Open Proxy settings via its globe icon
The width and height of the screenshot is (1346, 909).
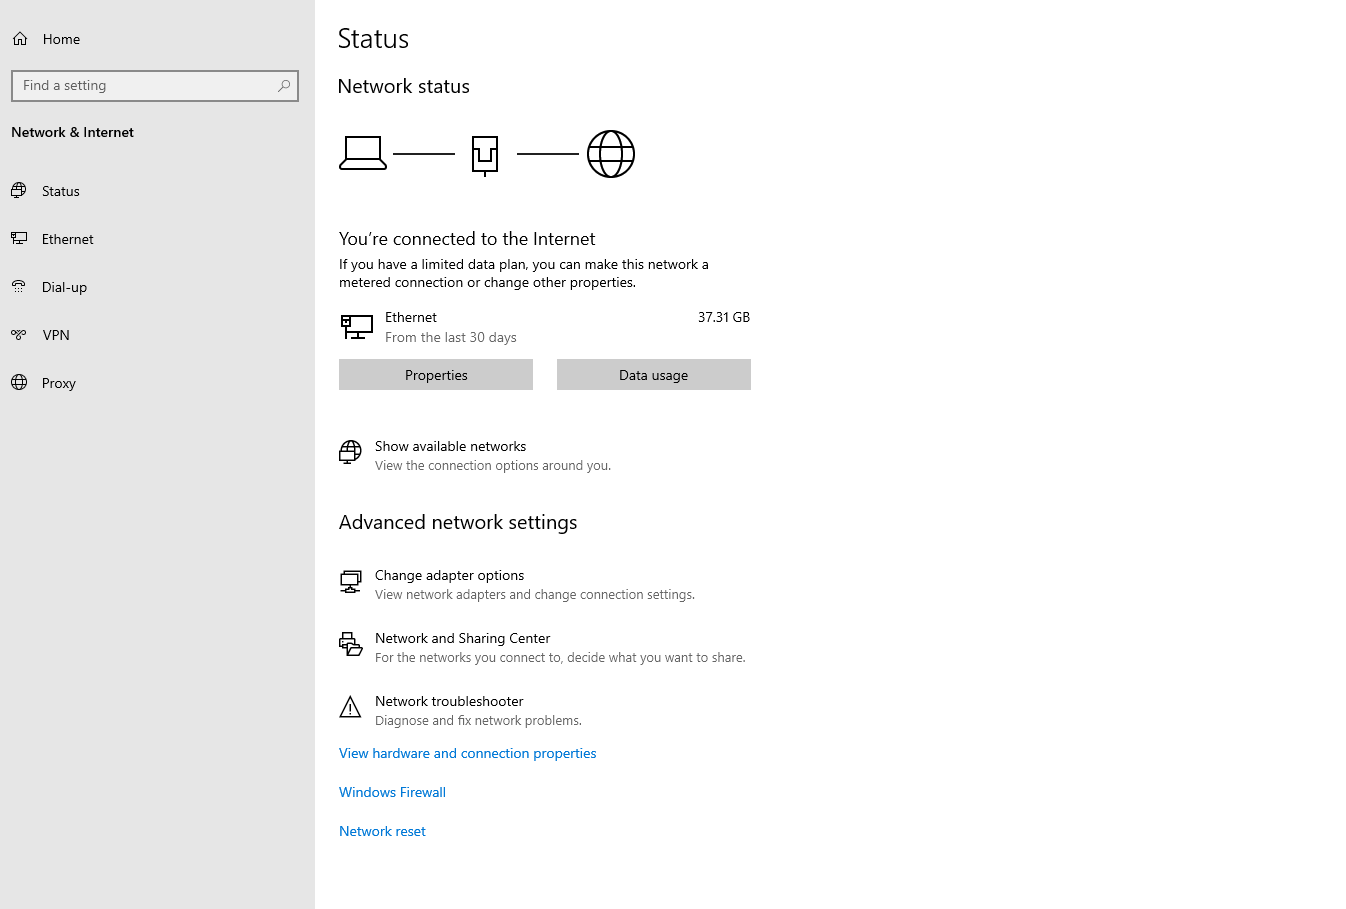click(19, 382)
